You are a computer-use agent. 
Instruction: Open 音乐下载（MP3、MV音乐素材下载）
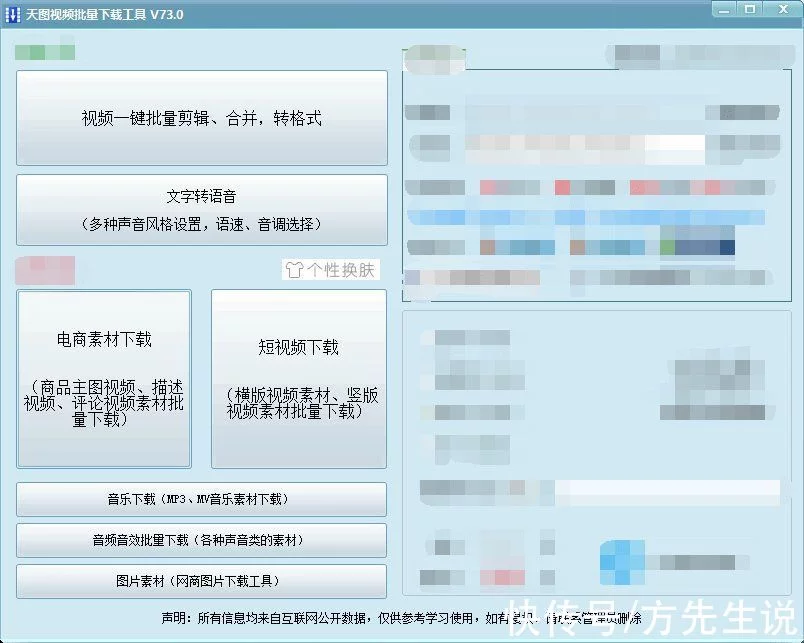coord(202,499)
